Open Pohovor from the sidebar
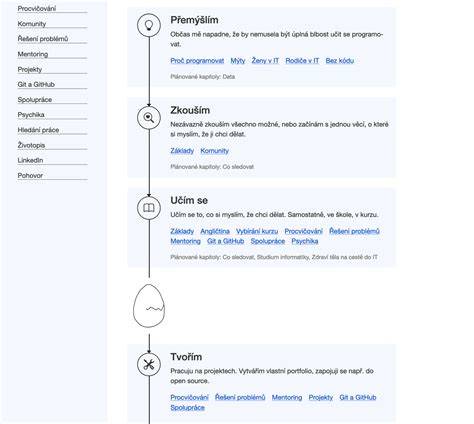 [30, 175]
